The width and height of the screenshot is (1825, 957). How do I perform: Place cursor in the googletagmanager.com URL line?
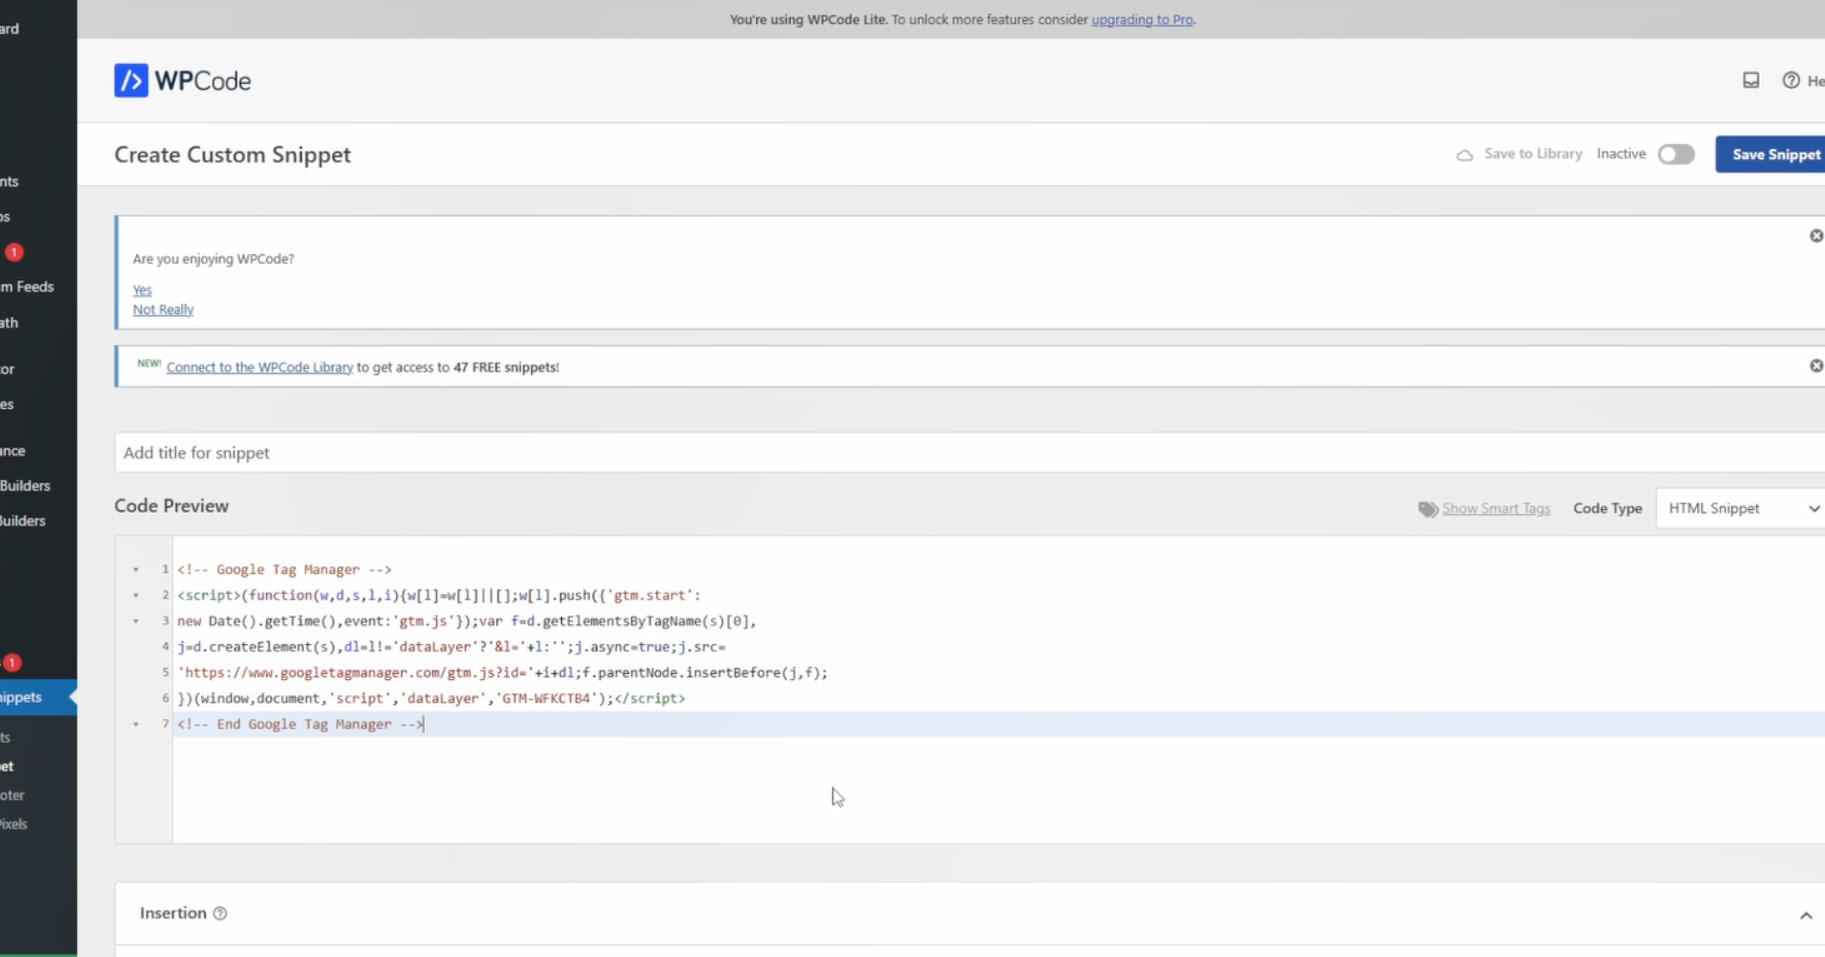click(x=502, y=673)
